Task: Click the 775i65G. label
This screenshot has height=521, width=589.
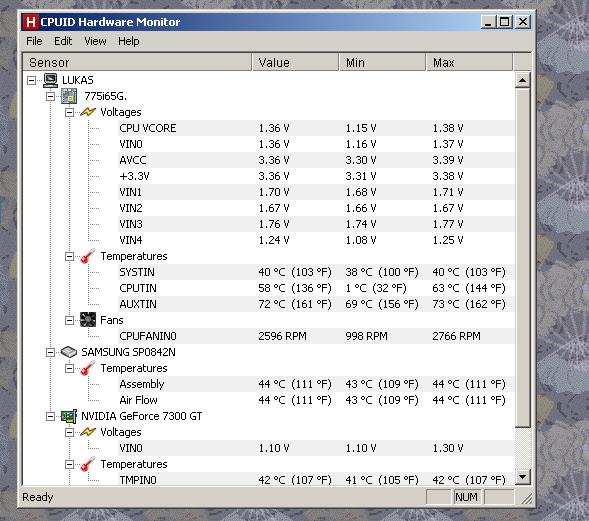Action: click(x=106, y=96)
